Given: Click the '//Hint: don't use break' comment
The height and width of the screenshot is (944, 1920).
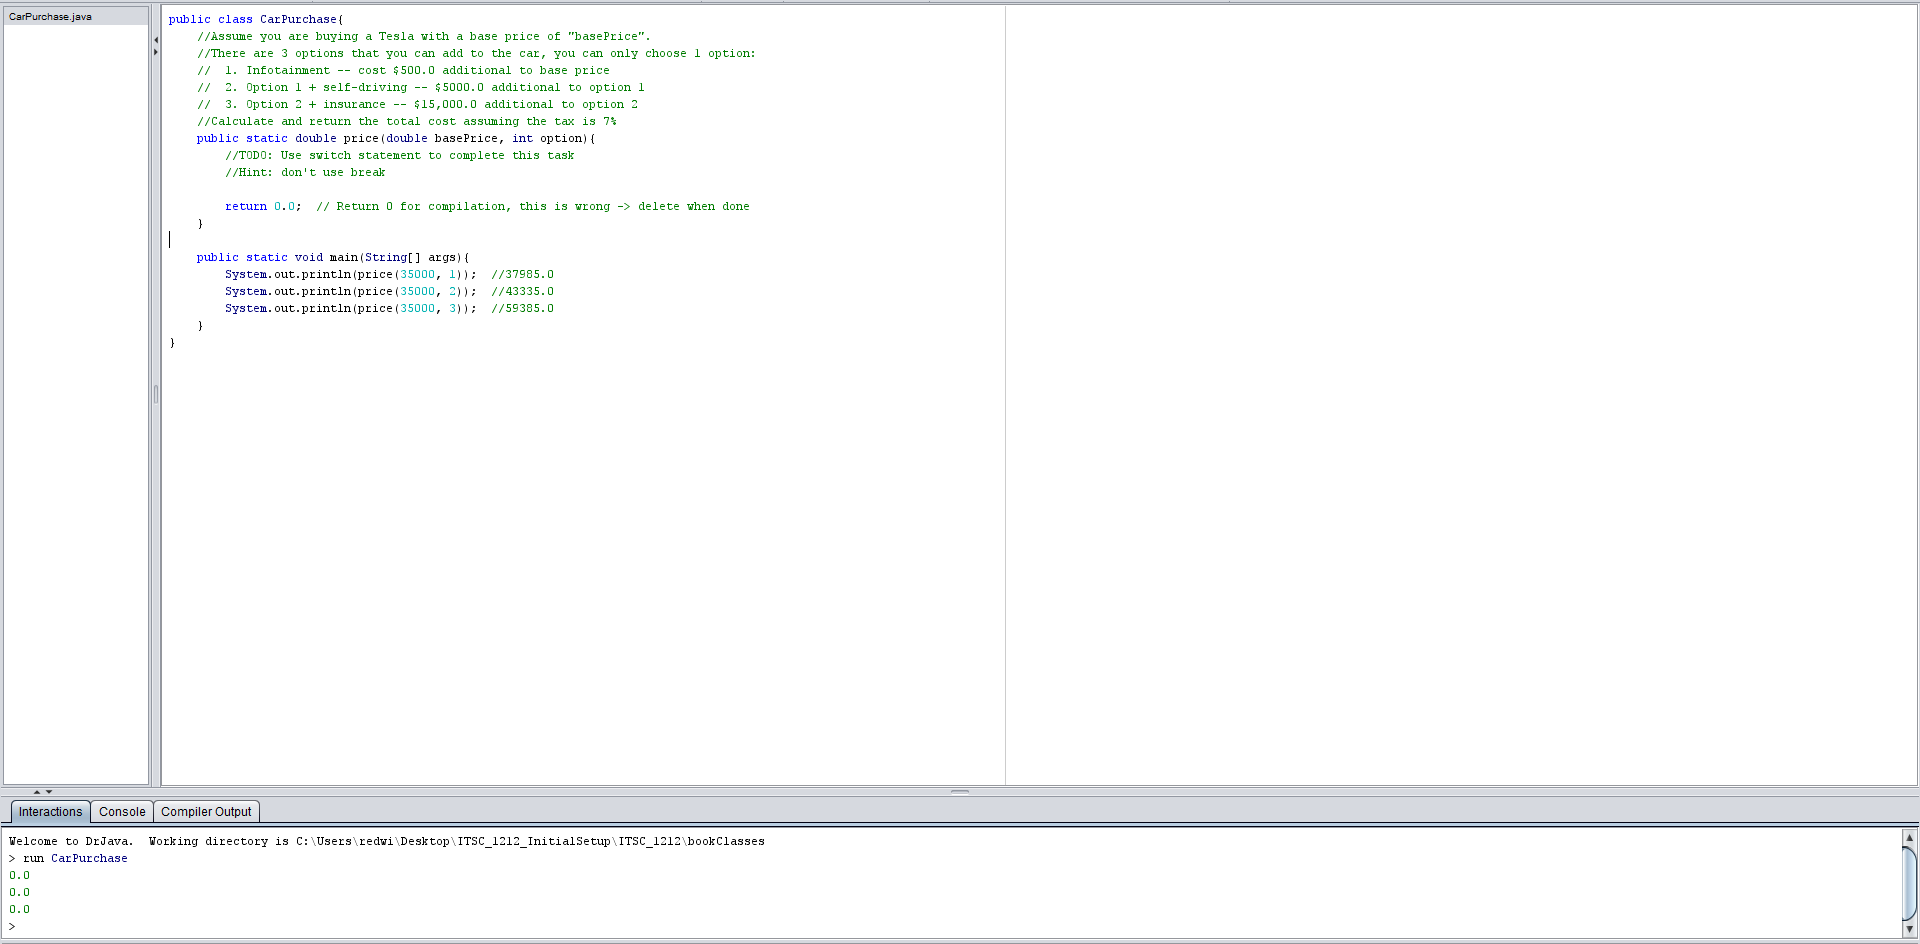Looking at the screenshot, I should [x=305, y=172].
